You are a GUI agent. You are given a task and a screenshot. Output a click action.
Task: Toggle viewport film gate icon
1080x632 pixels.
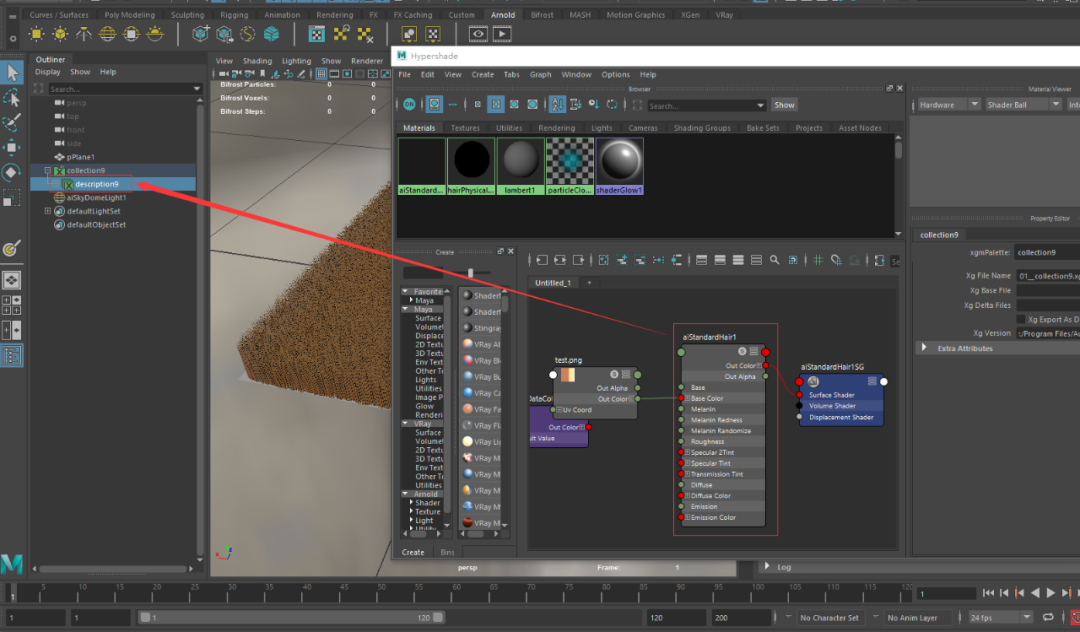[x=334, y=74]
